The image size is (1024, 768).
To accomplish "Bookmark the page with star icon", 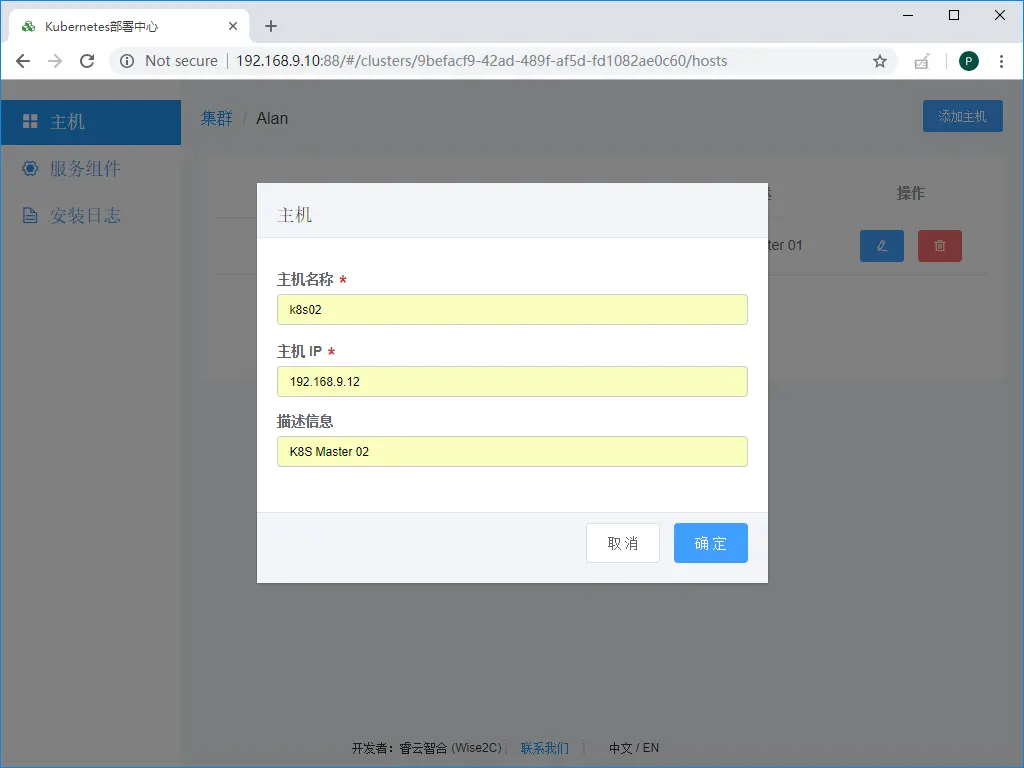I will pos(880,61).
